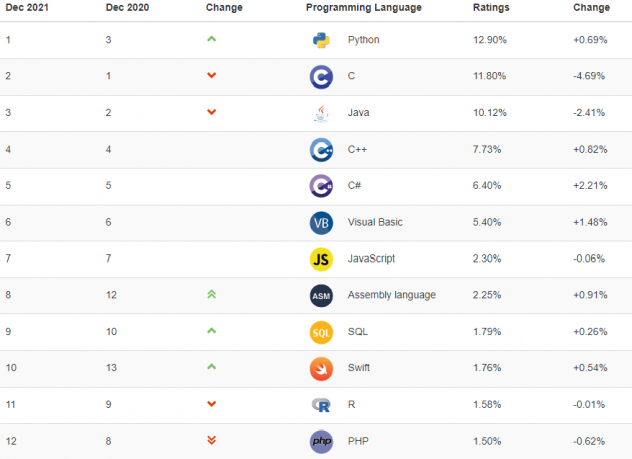Click the Assembly language ASM logo
632x459 pixels.
321,295
